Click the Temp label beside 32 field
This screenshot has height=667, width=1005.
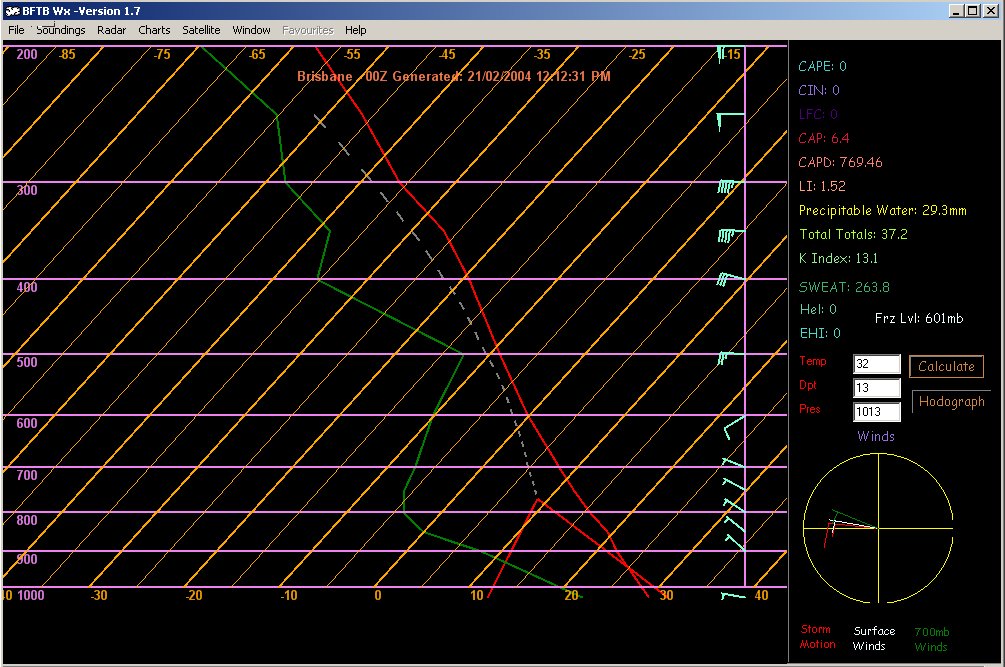[x=813, y=361]
